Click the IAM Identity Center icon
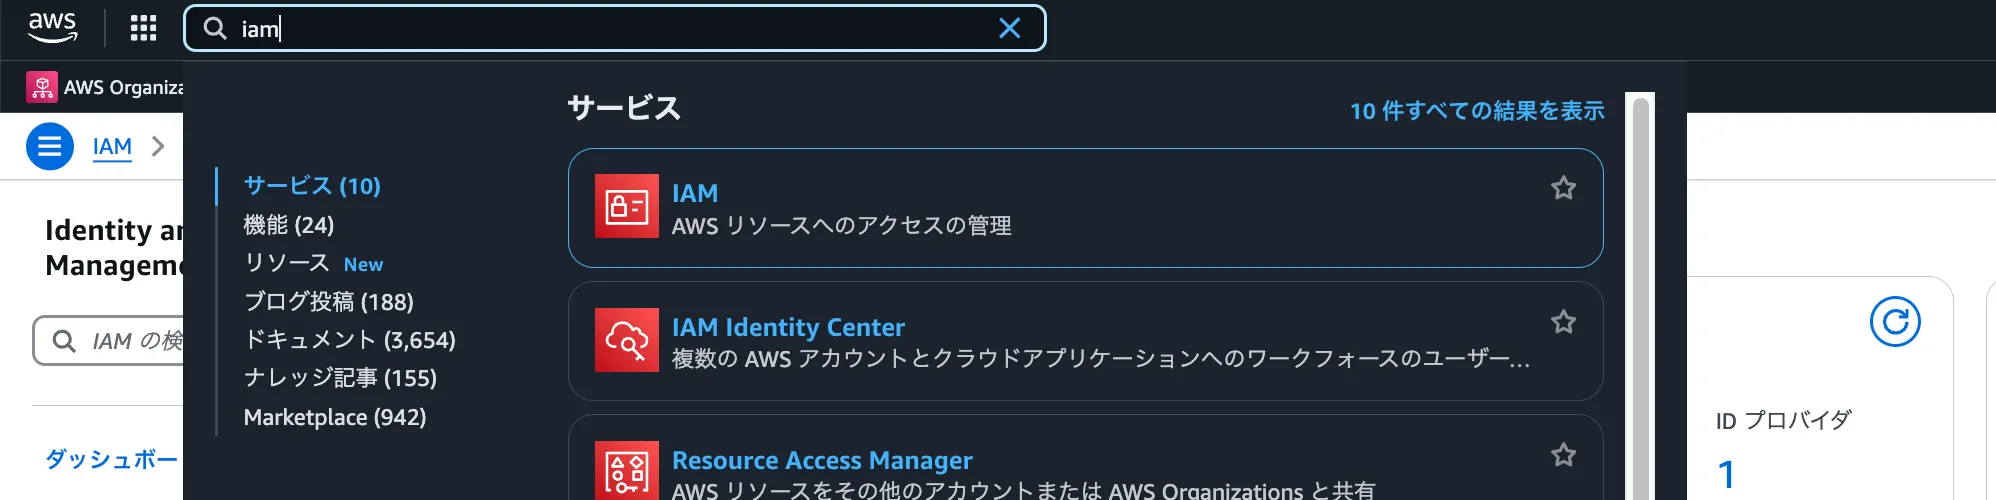Viewport: 1996px width, 500px height. 627,340
